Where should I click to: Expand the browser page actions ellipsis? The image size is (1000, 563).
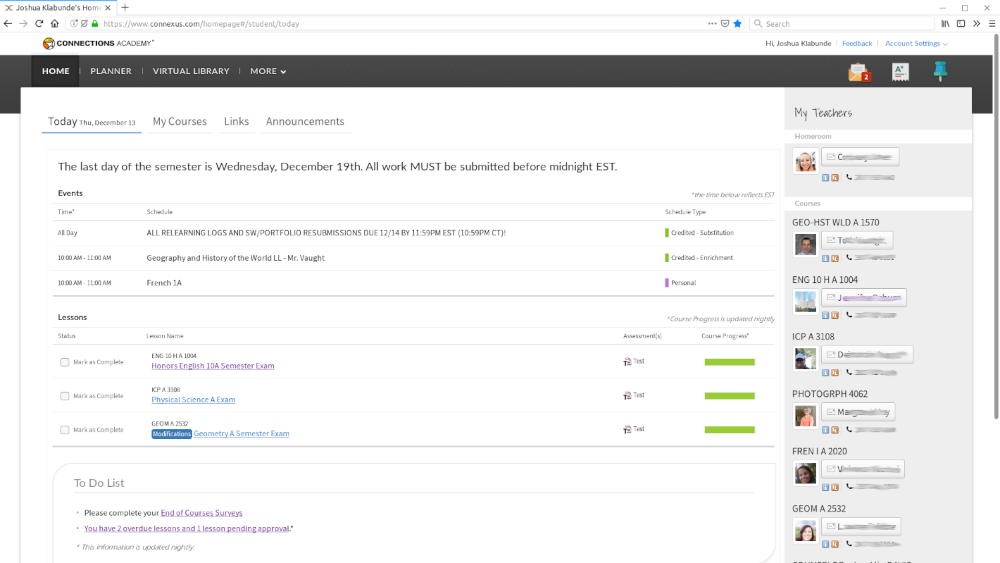pyautogui.click(x=712, y=23)
